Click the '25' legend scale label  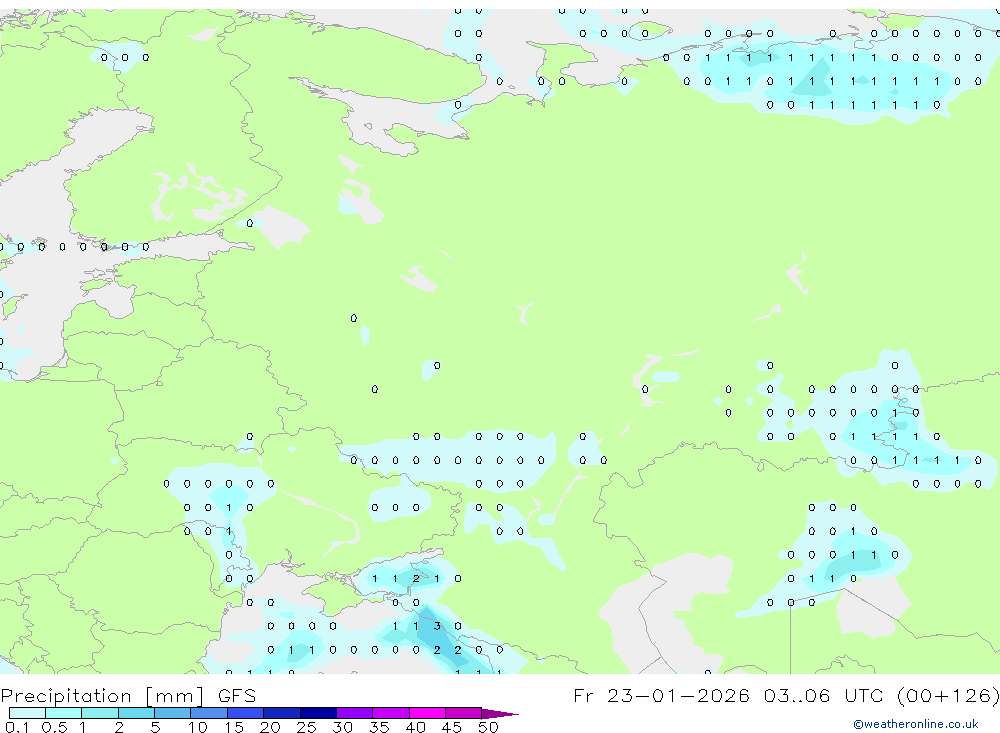tap(306, 727)
